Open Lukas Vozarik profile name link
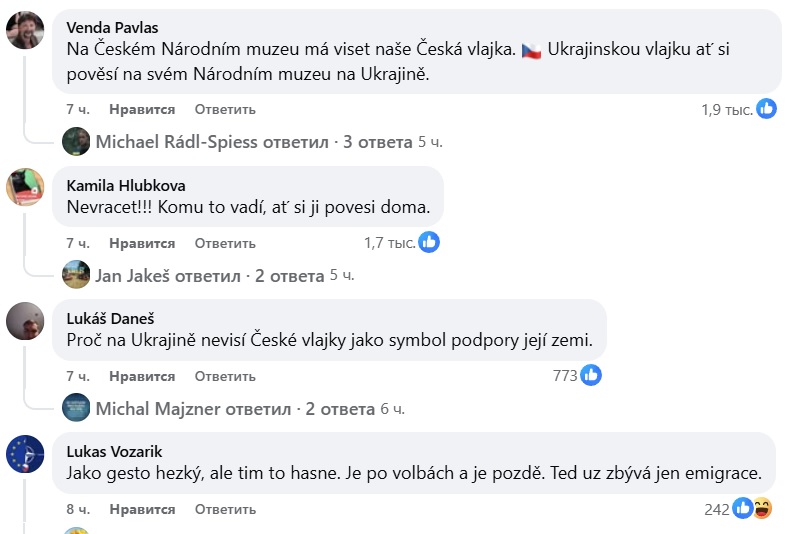The height and width of the screenshot is (534, 810). tap(113, 451)
